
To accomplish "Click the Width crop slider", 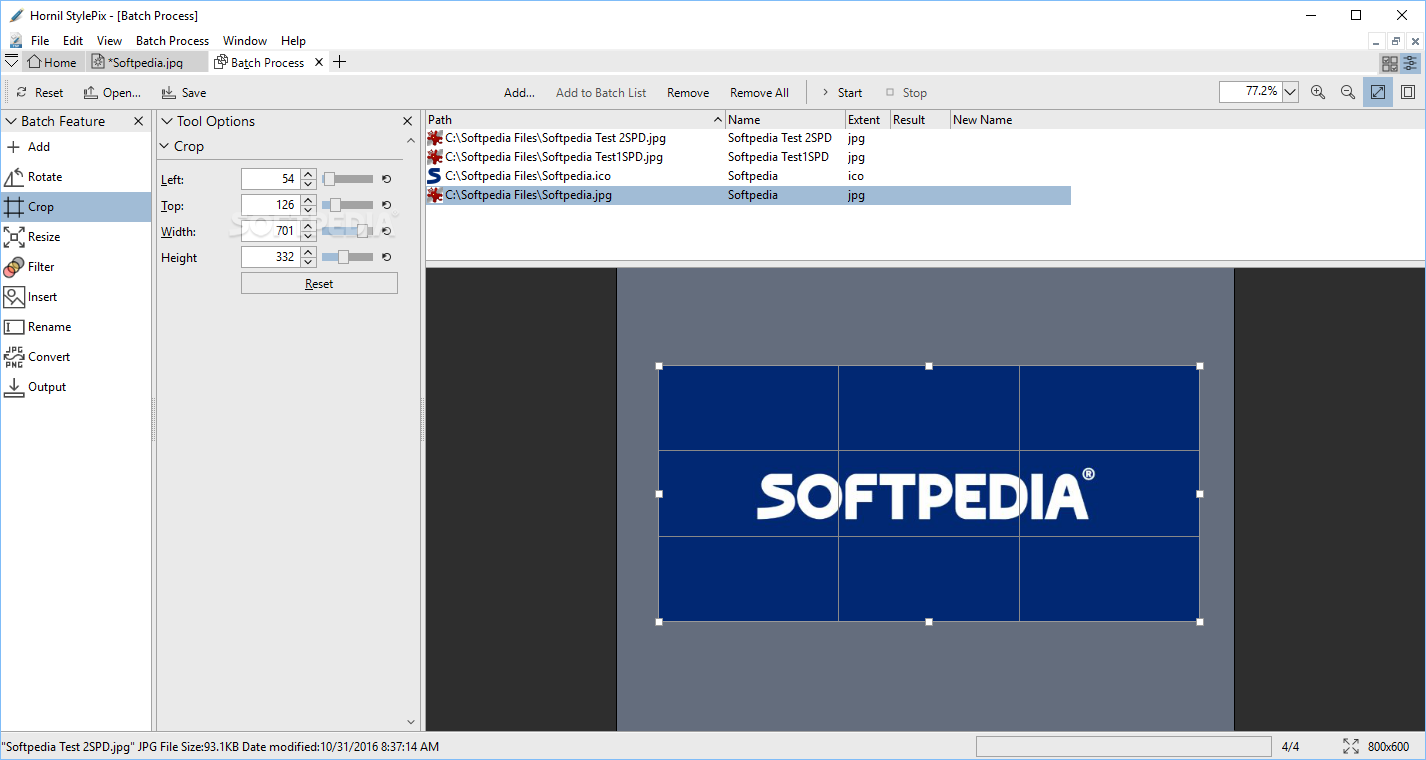I will tap(347, 231).
